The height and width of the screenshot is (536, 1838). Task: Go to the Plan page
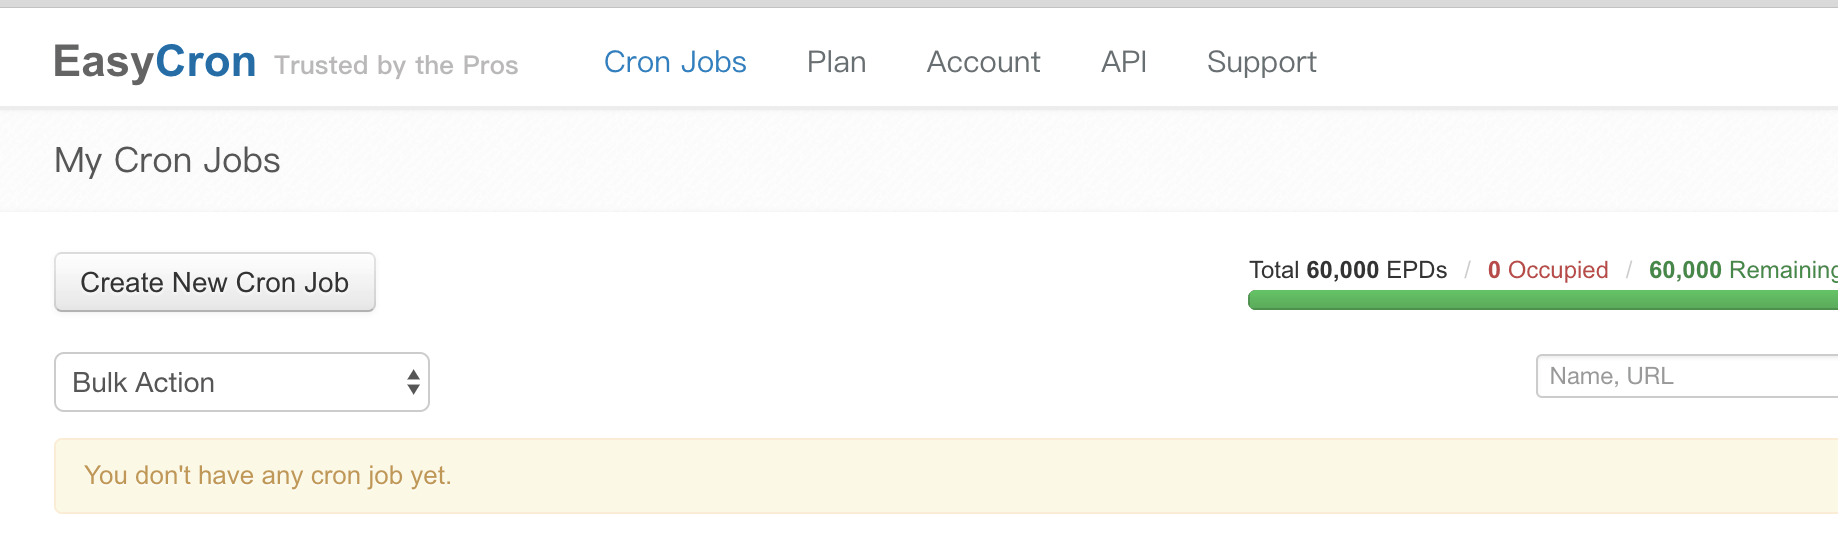tap(836, 62)
